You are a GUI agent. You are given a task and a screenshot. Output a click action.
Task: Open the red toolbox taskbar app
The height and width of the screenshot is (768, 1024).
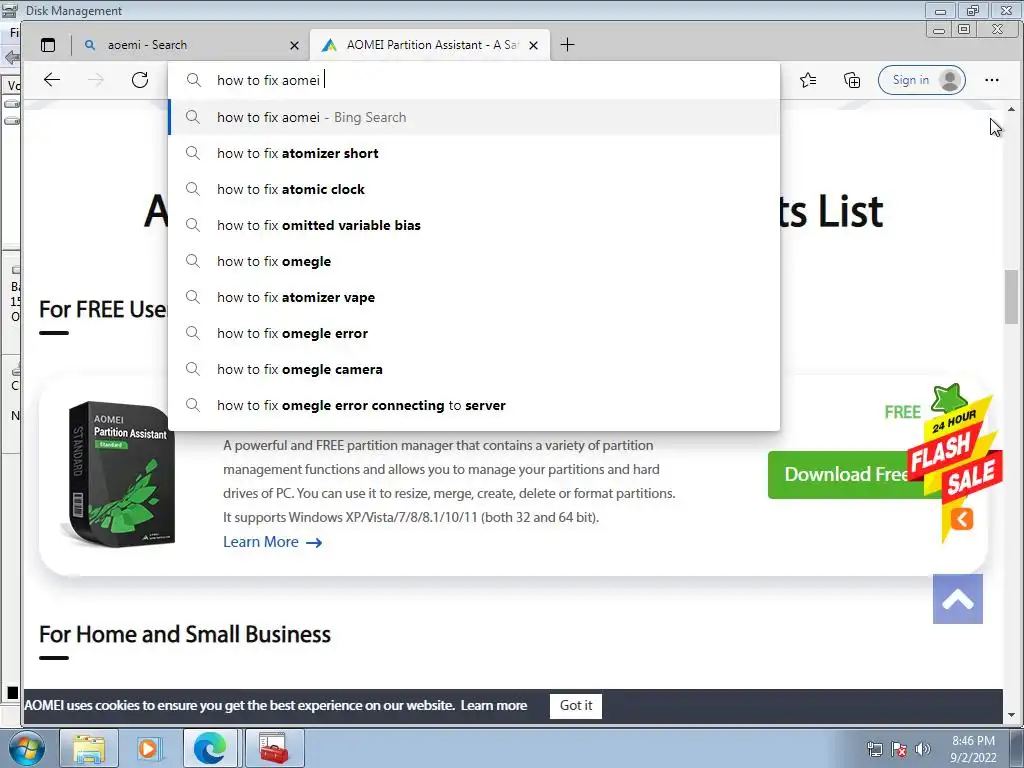[x=274, y=748]
